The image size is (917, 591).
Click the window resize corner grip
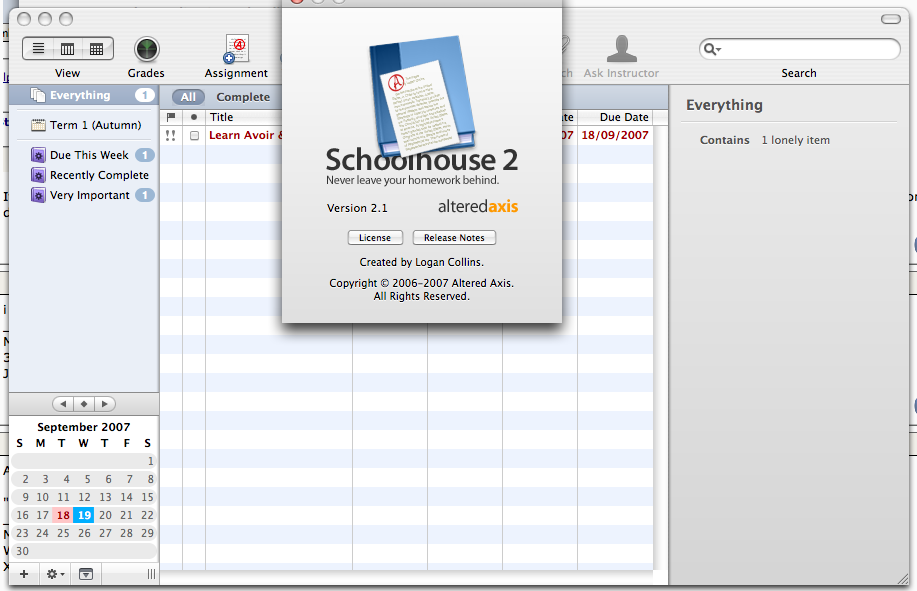pyautogui.click(x=903, y=578)
